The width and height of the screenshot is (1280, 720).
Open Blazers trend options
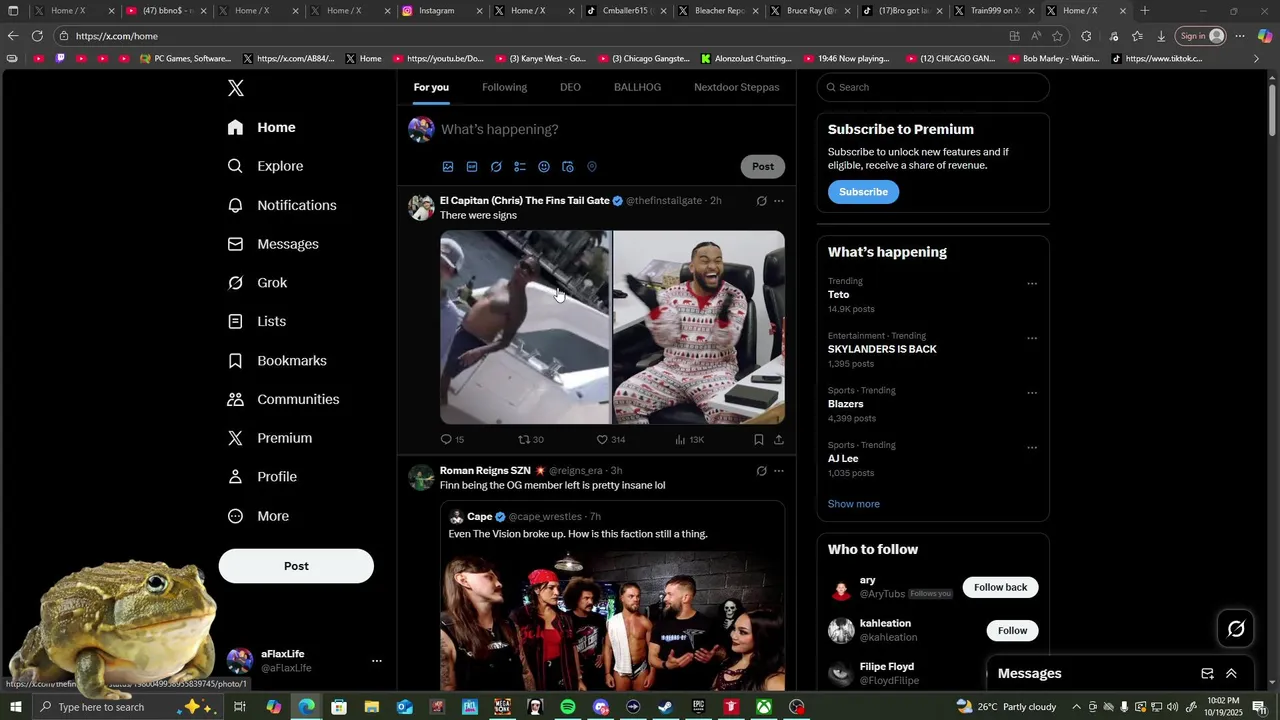(x=1032, y=393)
